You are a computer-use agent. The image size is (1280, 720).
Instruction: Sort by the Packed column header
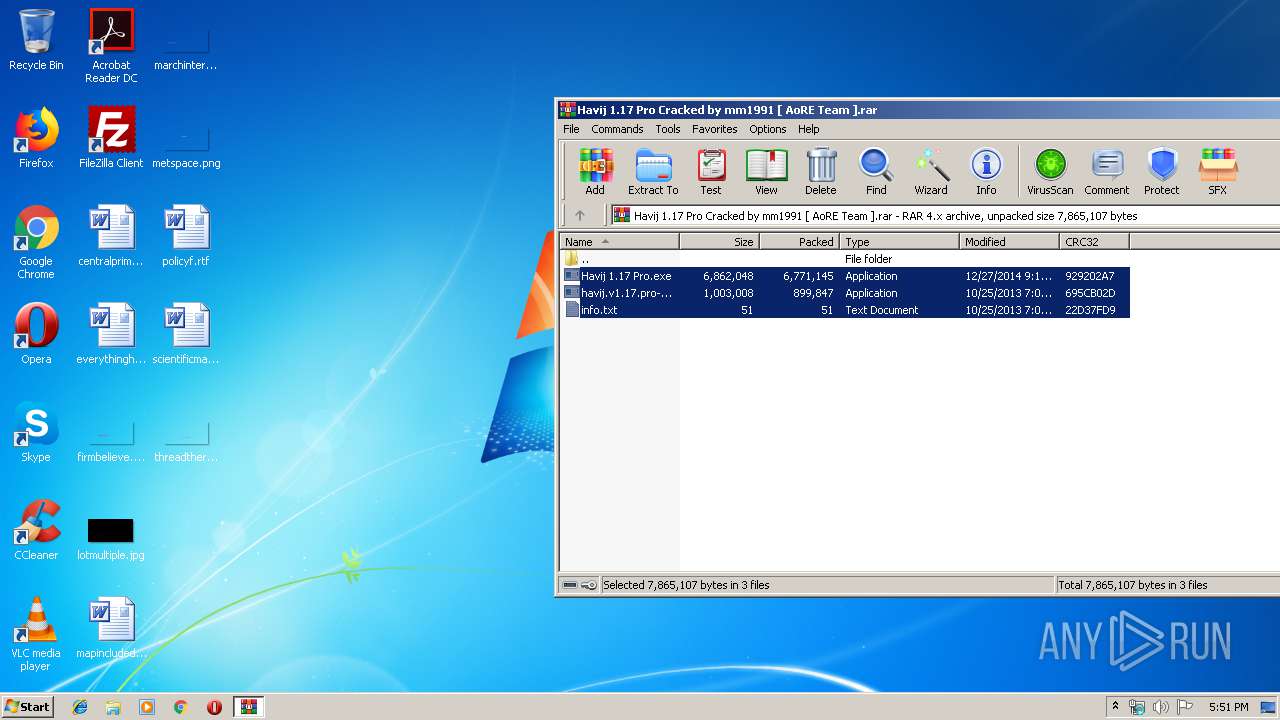(x=800, y=242)
